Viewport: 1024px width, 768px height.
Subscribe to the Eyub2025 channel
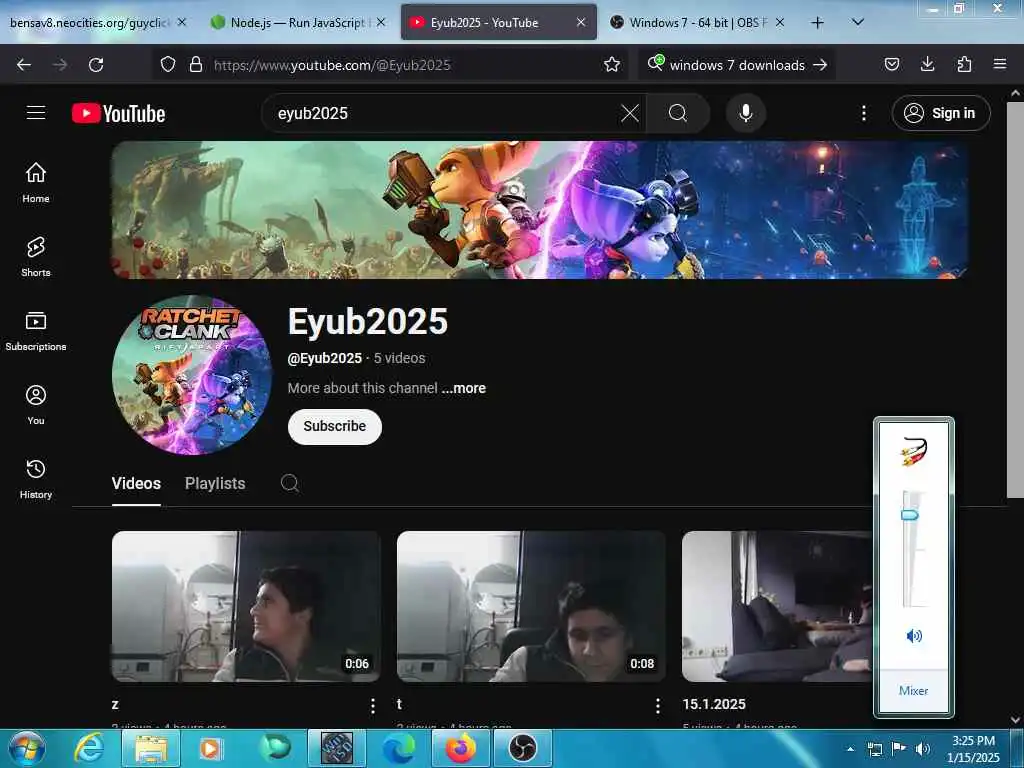tap(334, 426)
